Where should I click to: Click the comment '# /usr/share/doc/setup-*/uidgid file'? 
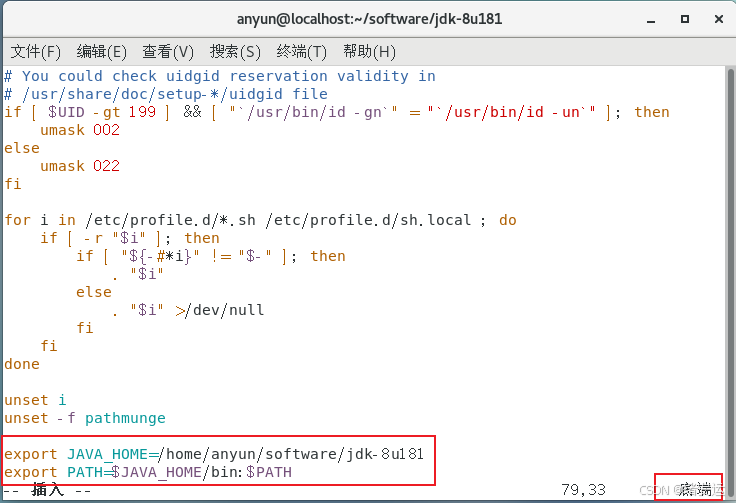[x=166, y=94]
